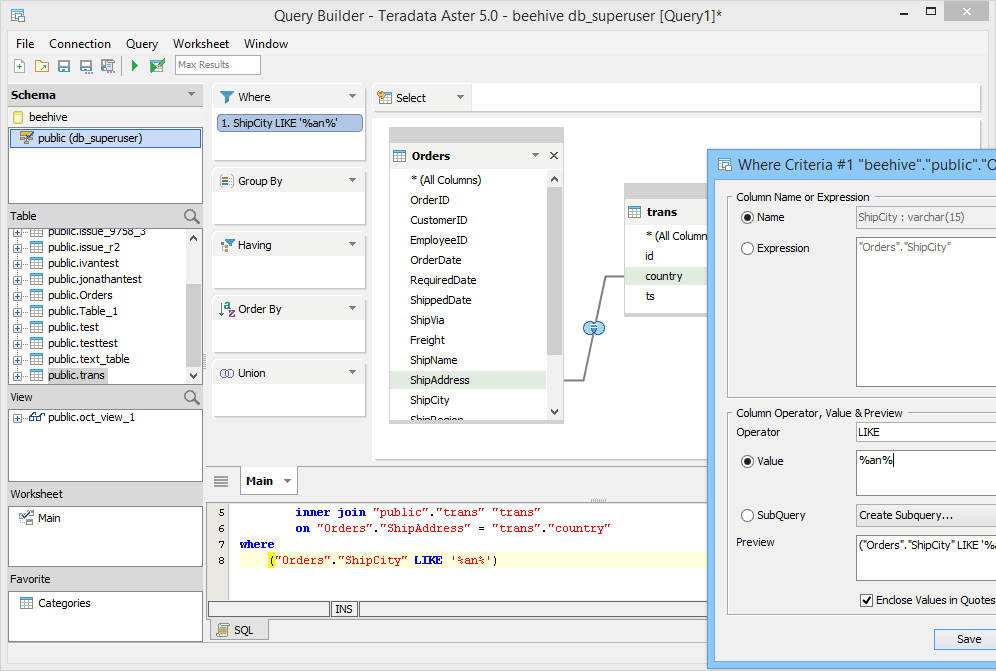Image resolution: width=996 pixels, height=671 pixels.
Task: Click the new query document toolbar icon
Action: click(x=20, y=65)
